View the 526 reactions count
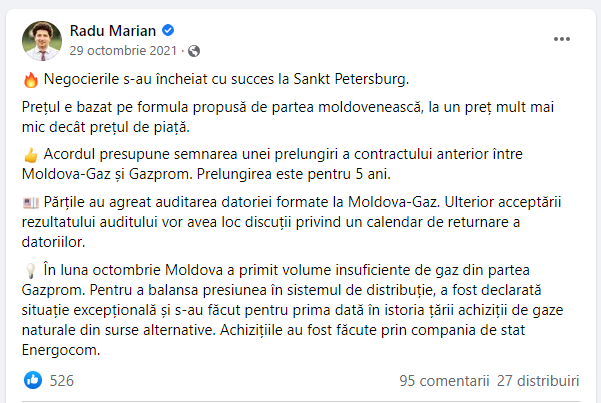601x403 pixels. (x=62, y=380)
